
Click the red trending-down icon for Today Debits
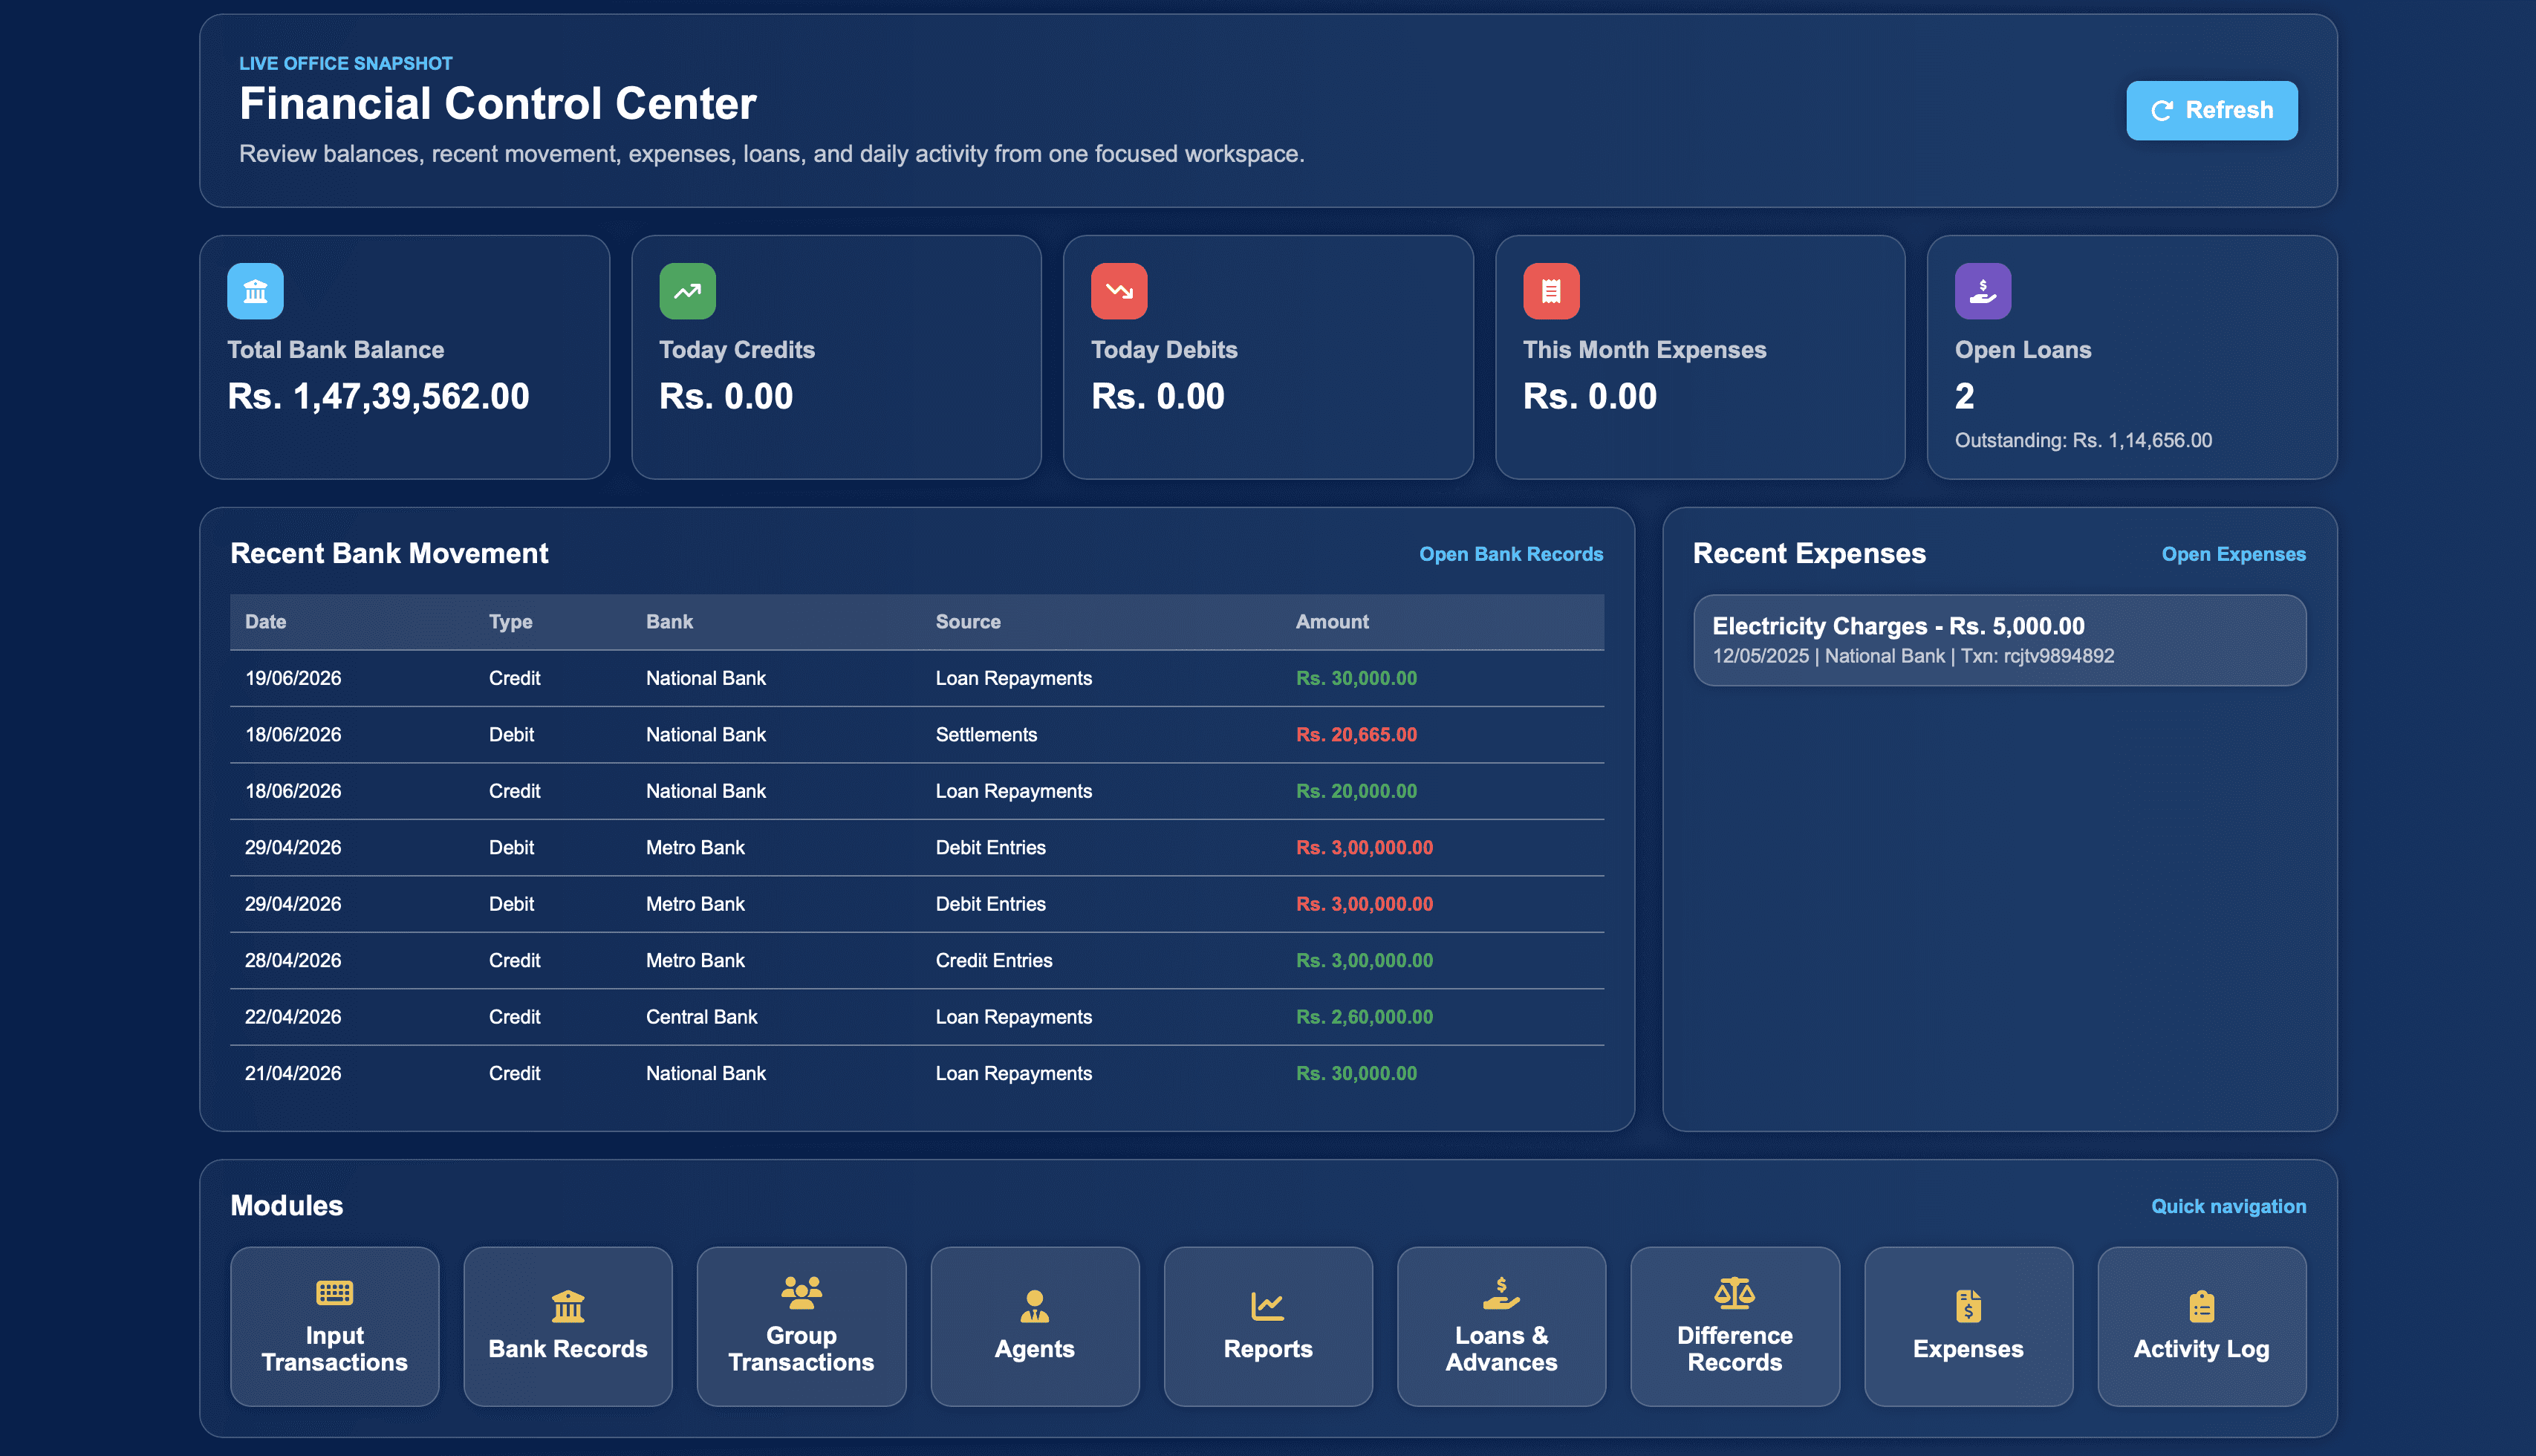(1119, 291)
